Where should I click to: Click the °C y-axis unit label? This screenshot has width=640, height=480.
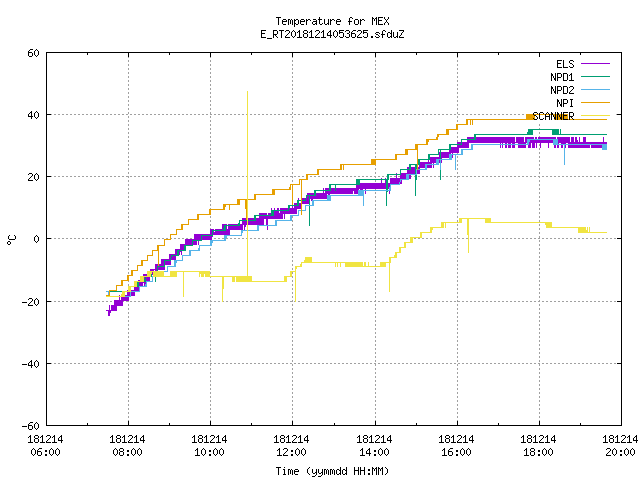coord(11,240)
